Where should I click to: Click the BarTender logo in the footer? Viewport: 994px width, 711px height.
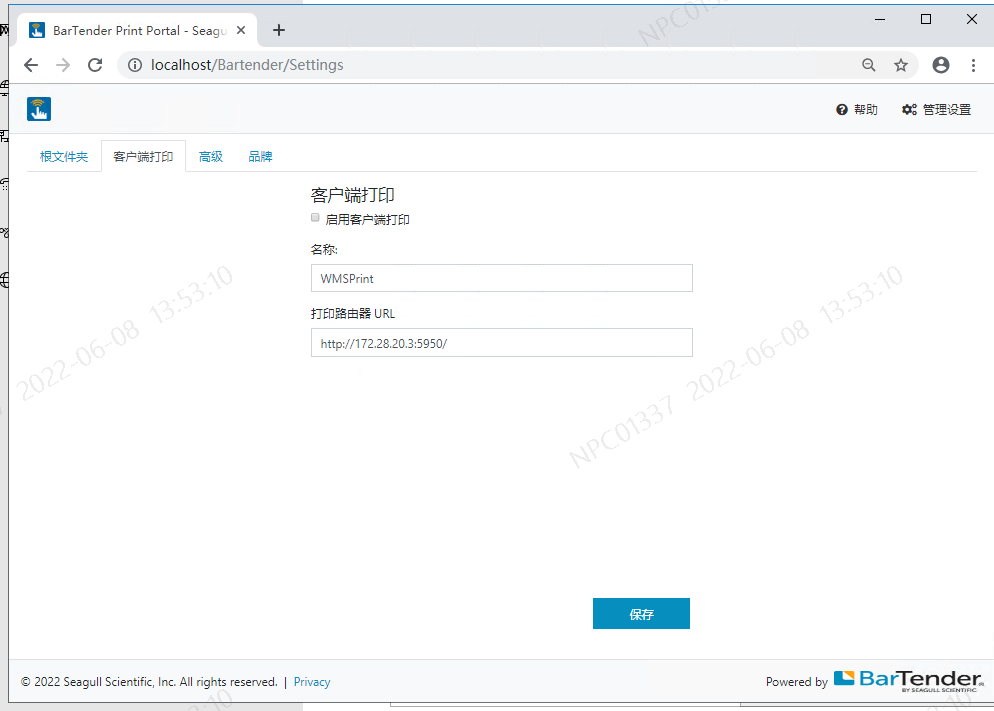[908, 678]
